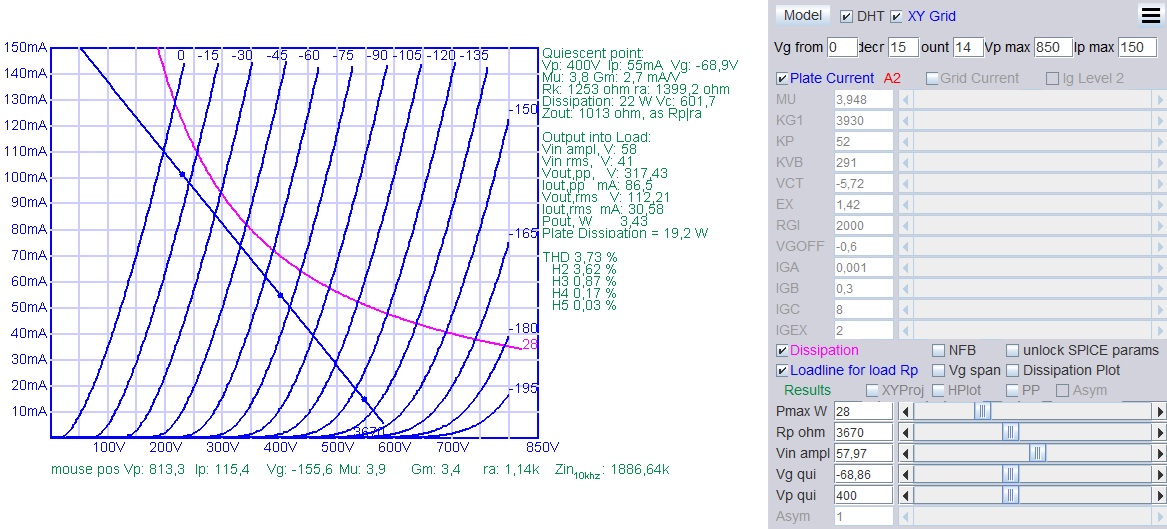Enable unlock SPICE params checkbox
Viewport: 1167px width, 529px height.
coord(1013,351)
